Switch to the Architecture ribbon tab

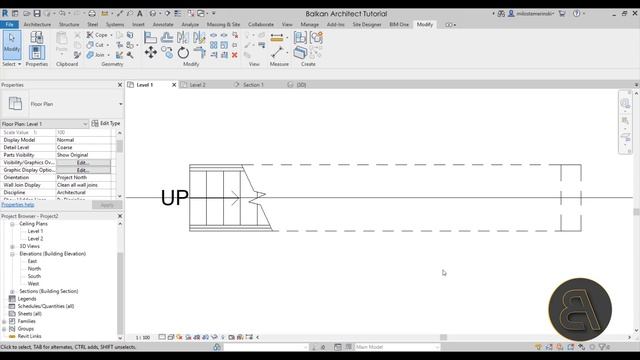tap(37, 24)
